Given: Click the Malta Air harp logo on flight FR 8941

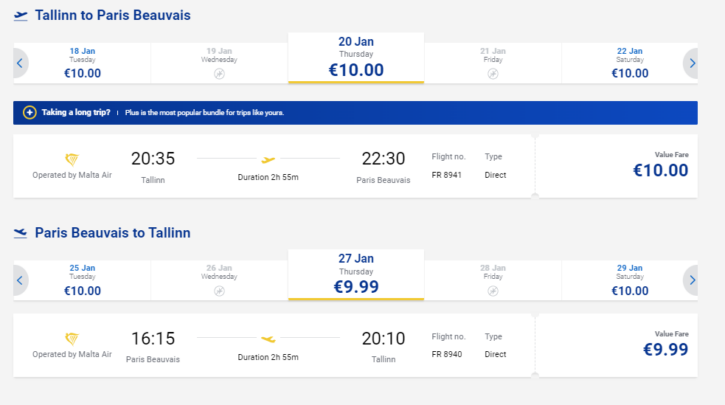Looking at the screenshot, I should pyautogui.click(x=72, y=160).
